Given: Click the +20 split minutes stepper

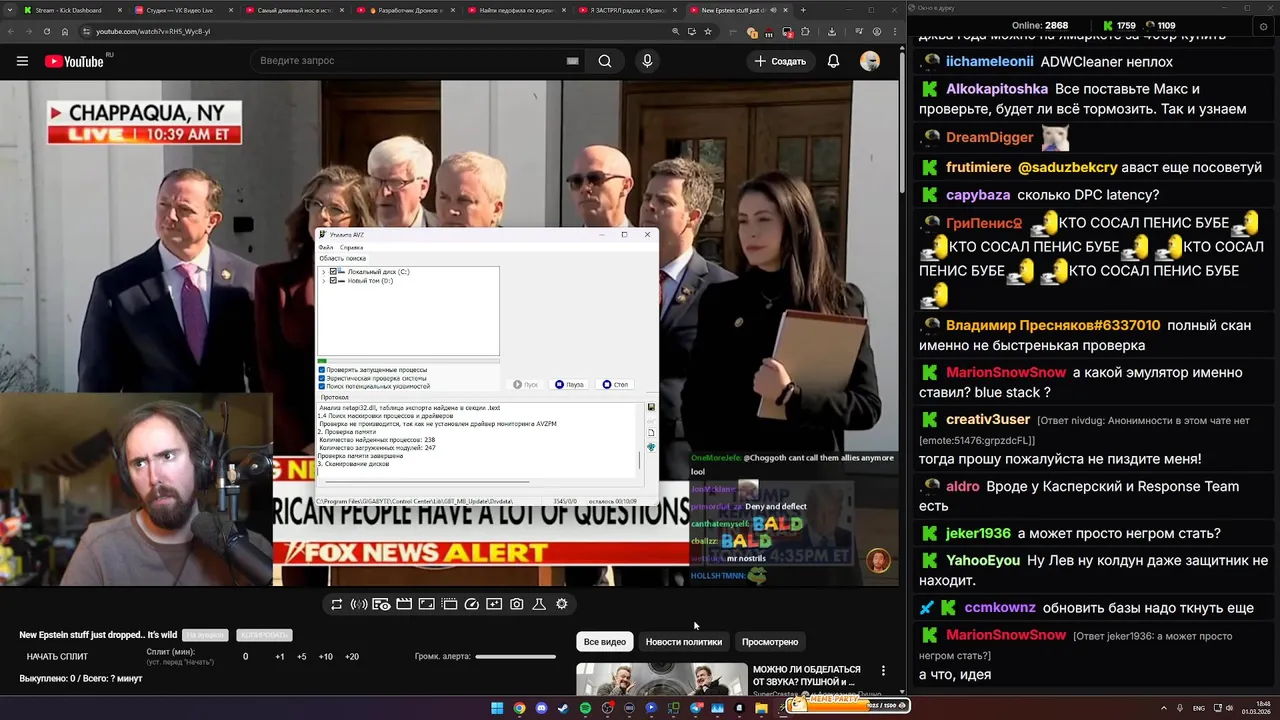Looking at the screenshot, I should [351, 657].
